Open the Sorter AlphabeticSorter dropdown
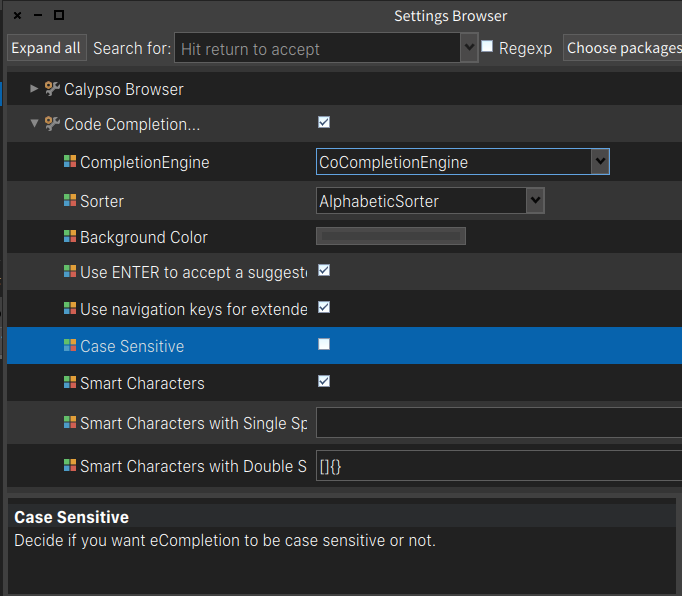 535,200
